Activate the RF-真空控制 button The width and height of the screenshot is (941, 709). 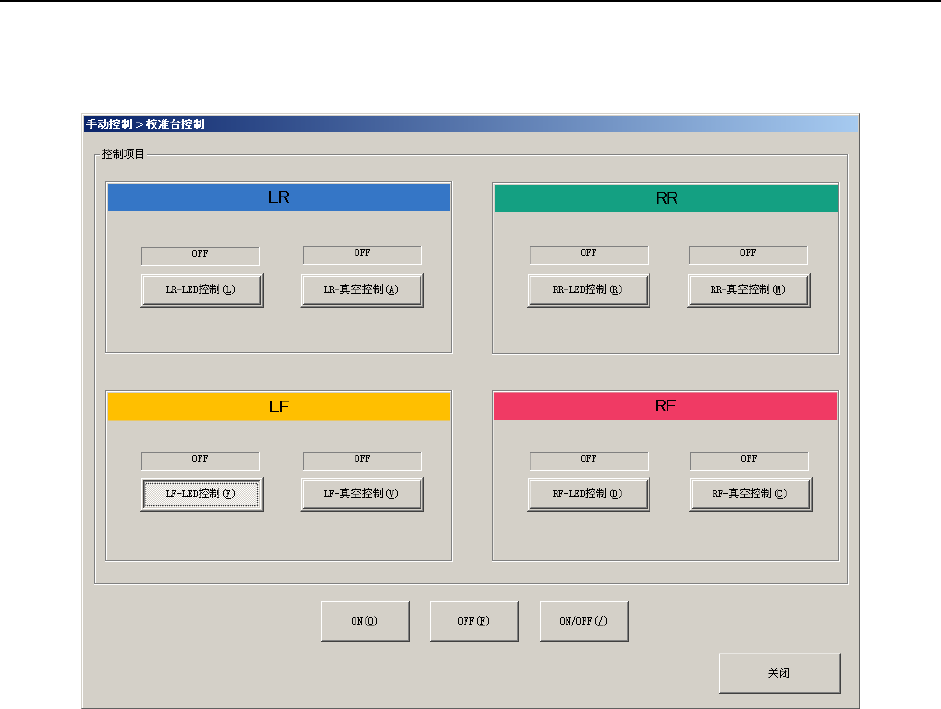pyautogui.click(x=751, y=495)
